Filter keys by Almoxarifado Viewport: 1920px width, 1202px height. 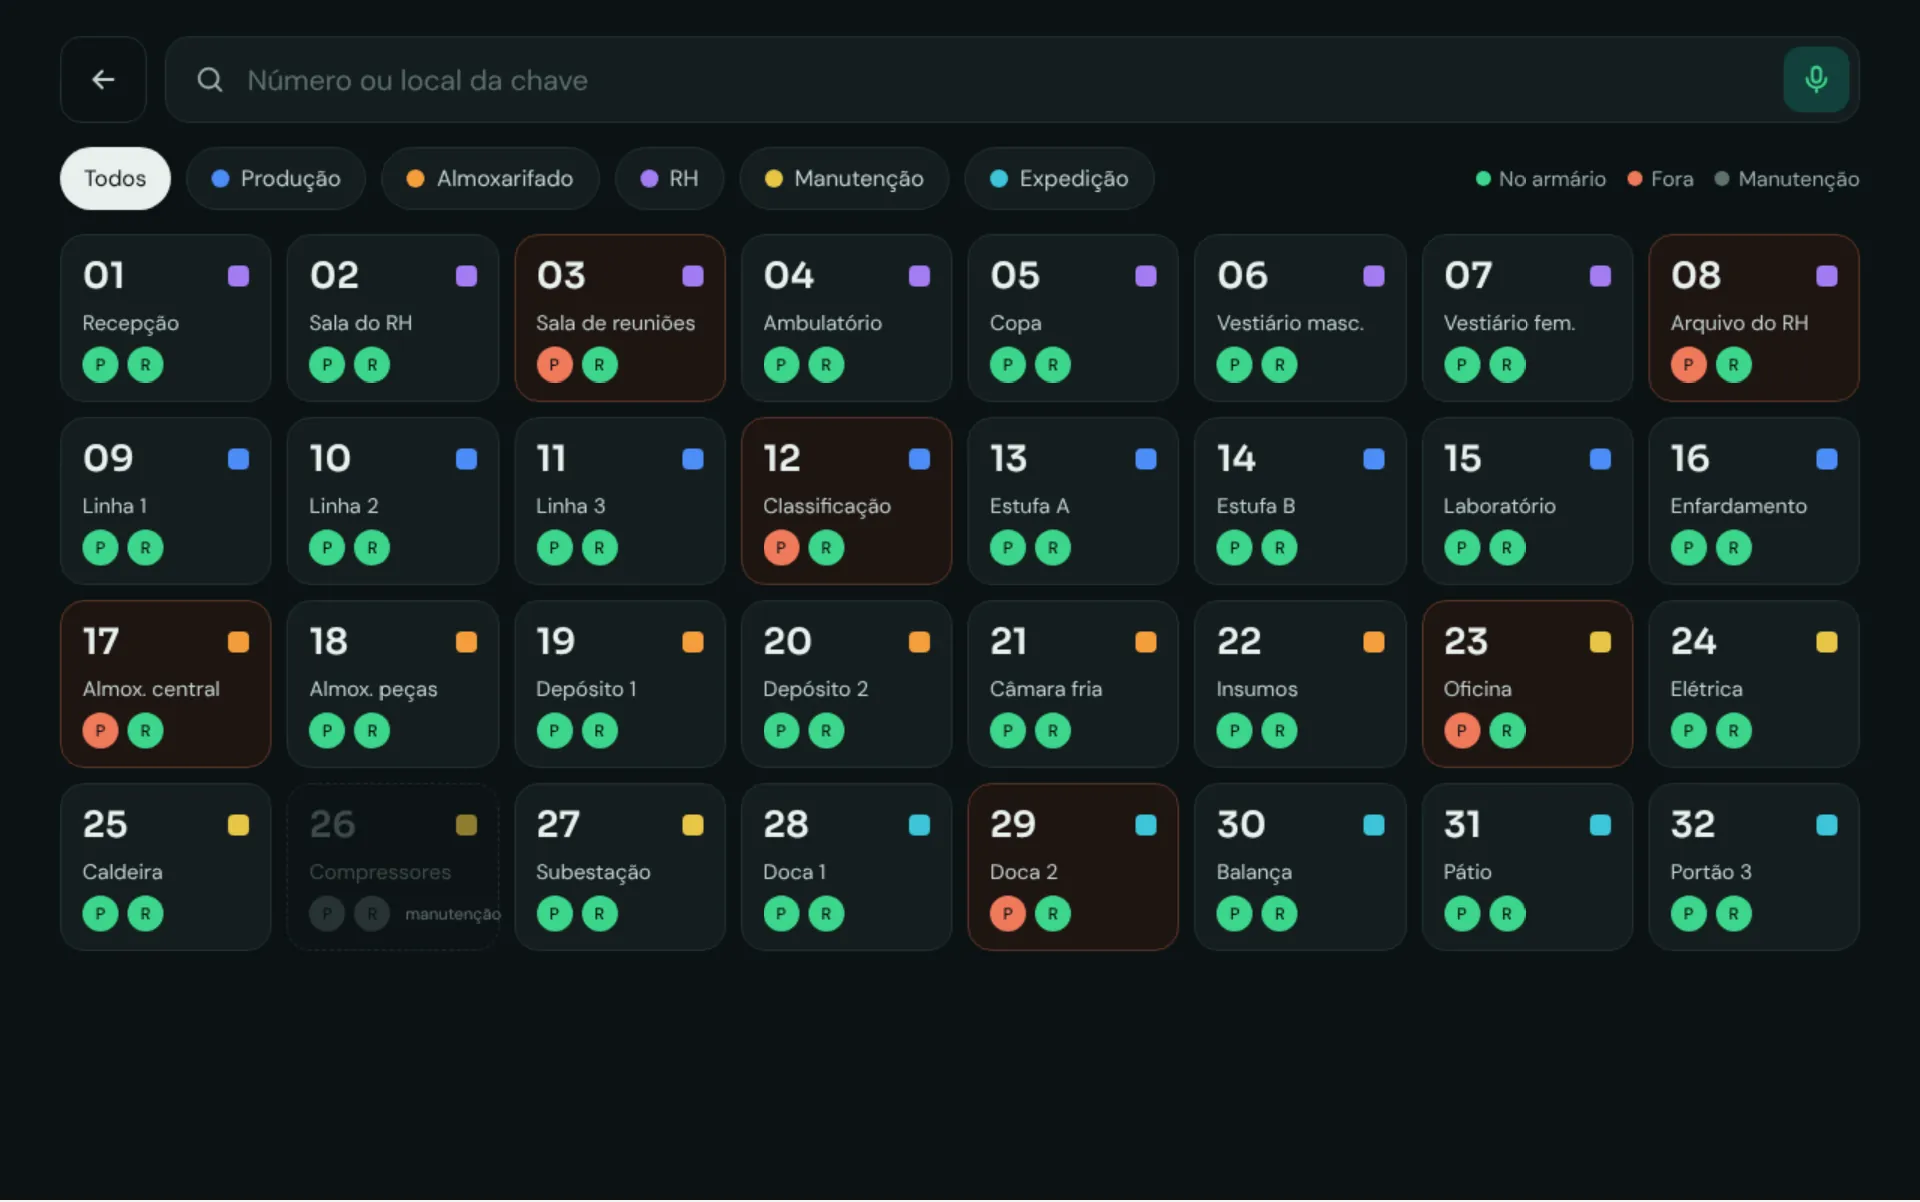pos(490,179)
